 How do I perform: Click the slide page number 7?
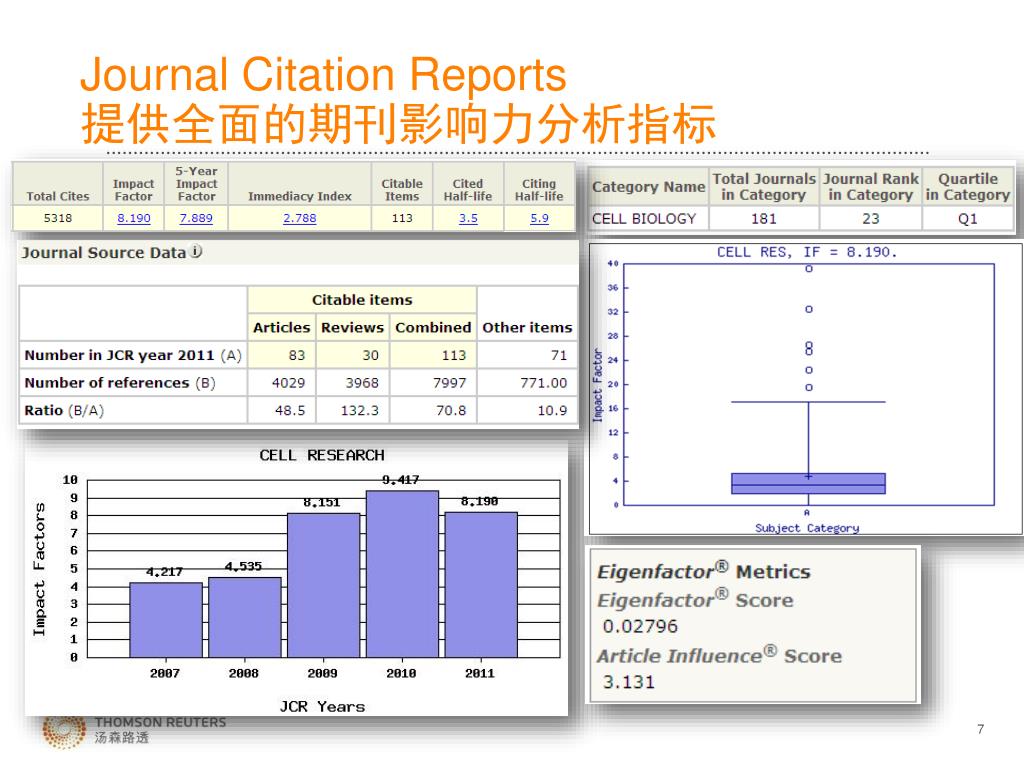(x=980, y=729)
